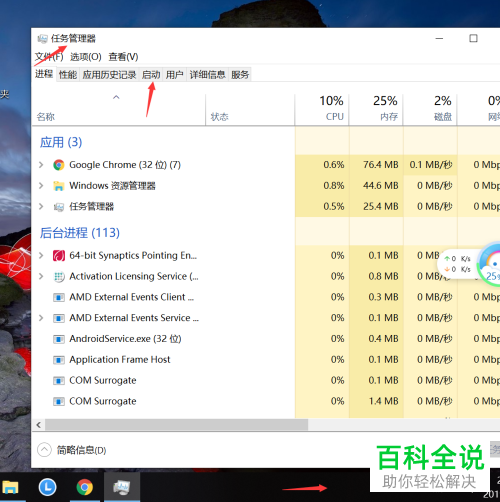Switch to the 启动 tab

coord(151,75)
